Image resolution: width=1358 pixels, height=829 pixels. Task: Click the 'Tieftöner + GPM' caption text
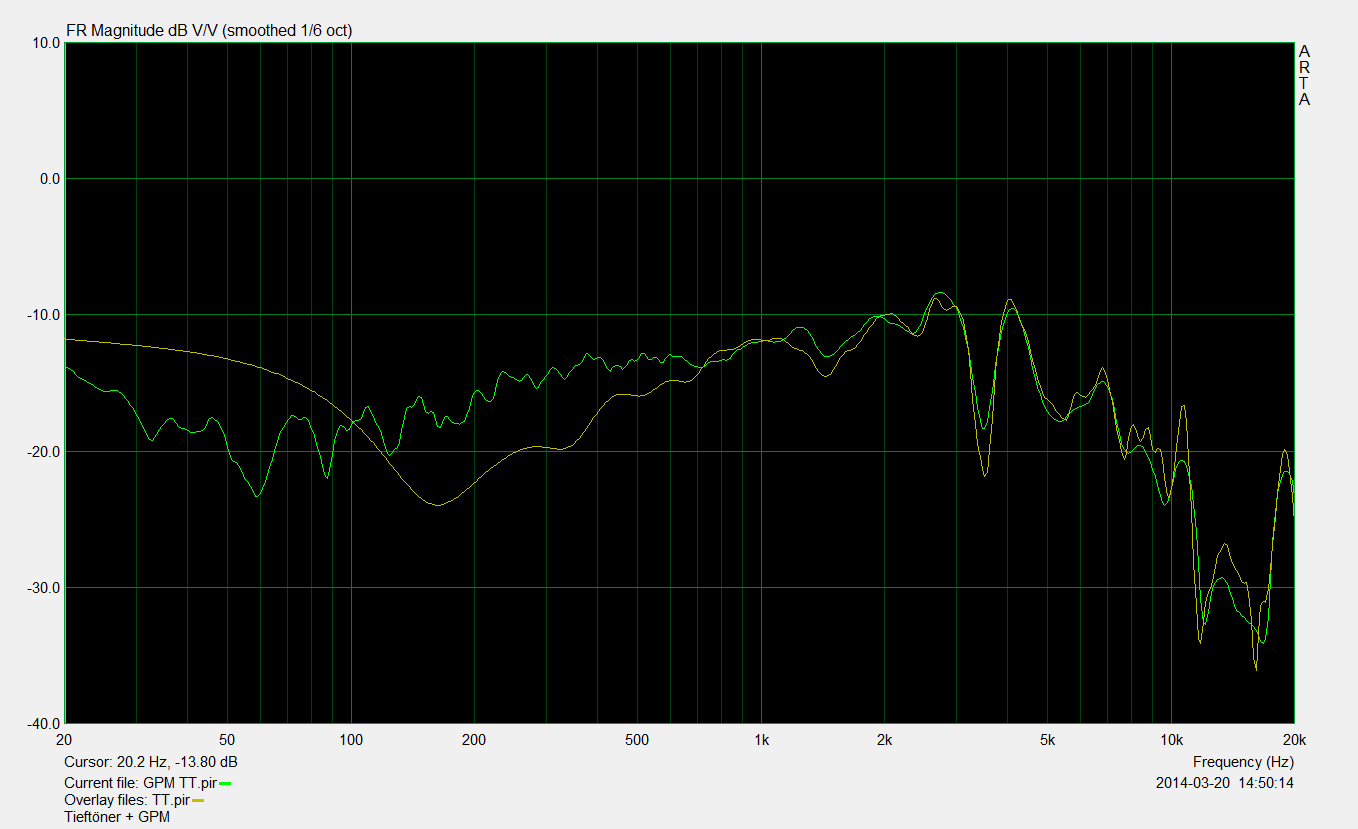116,817
